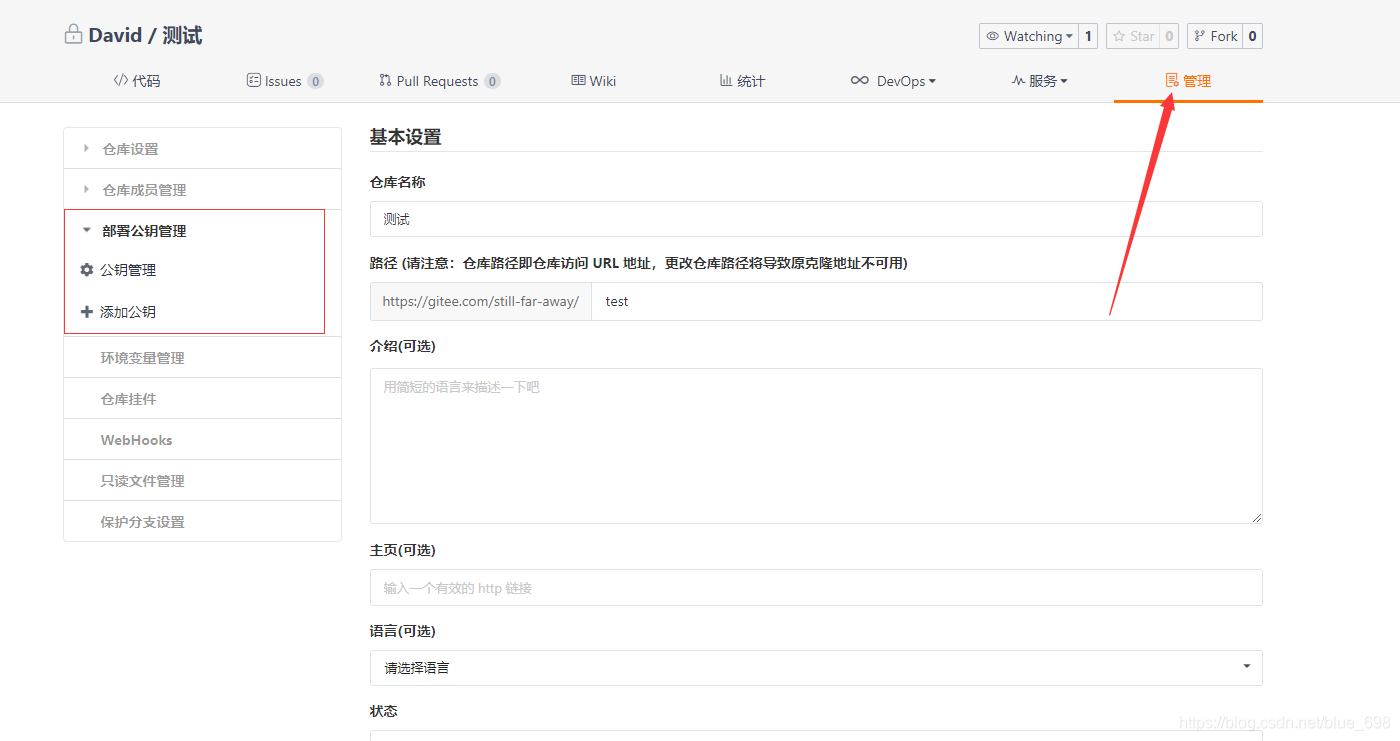
Task: Open 只读文件管理 settings
Action: coord(202,481)
